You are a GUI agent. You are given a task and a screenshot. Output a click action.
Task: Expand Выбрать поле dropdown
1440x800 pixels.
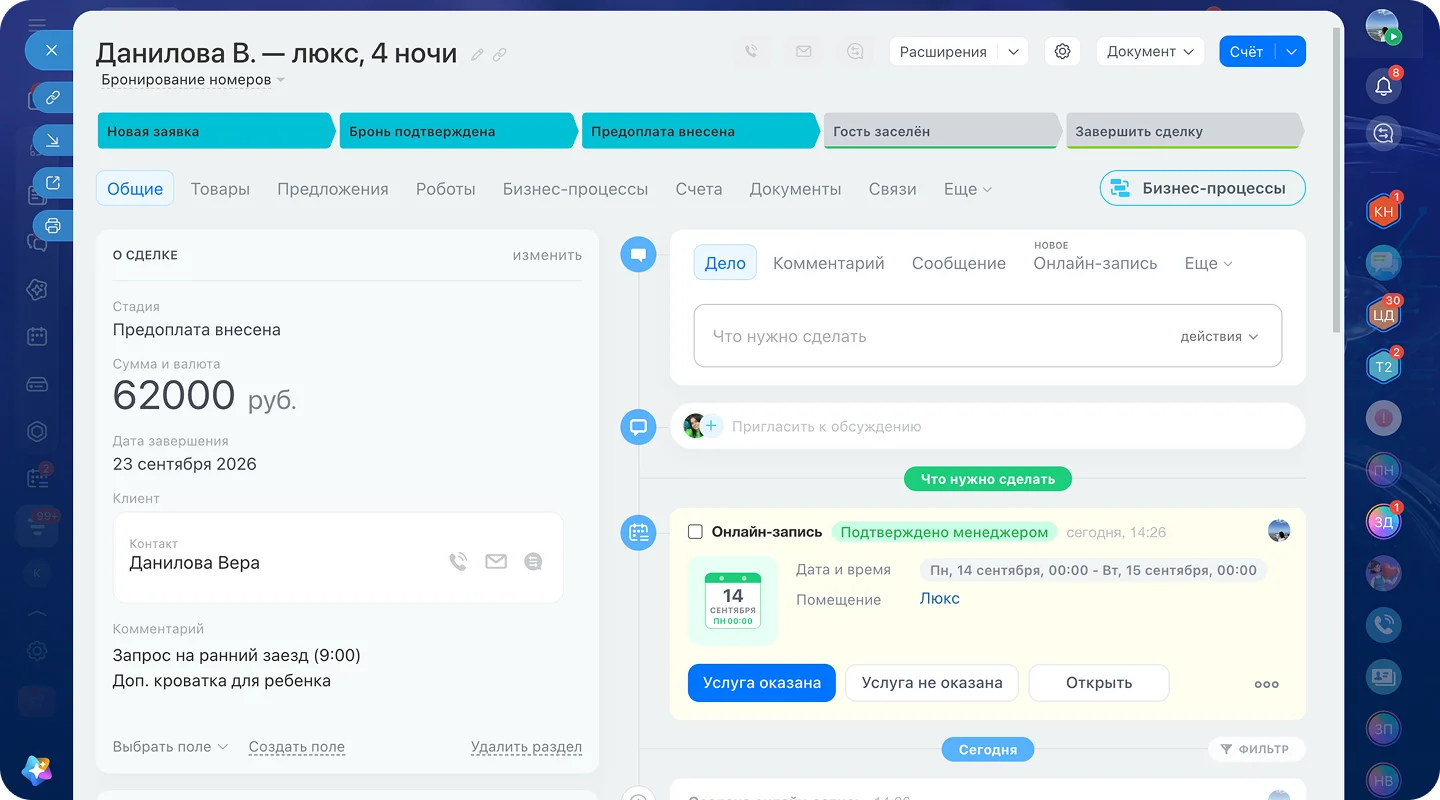click(170, 747)
